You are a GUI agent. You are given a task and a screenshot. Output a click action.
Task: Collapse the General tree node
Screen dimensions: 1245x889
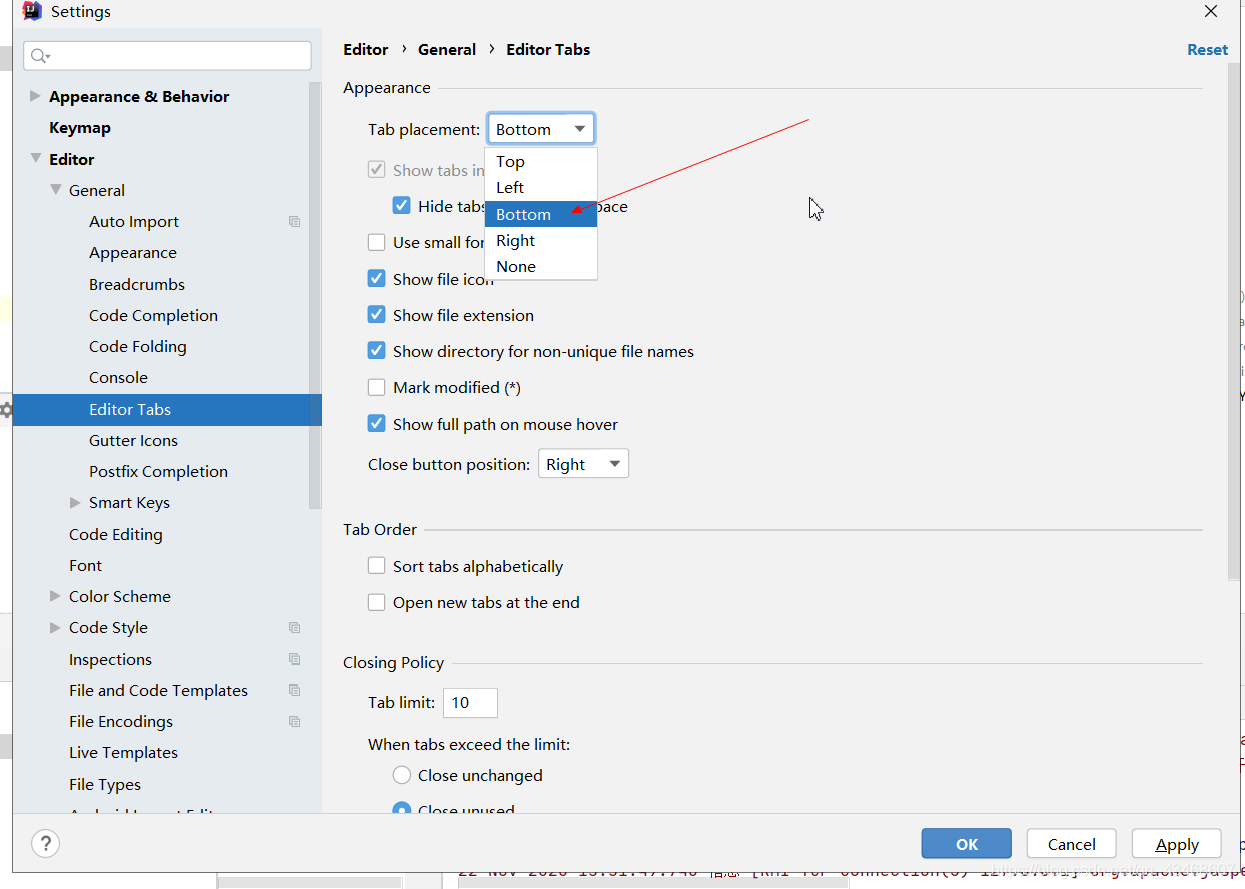click(x=56, y=190)
